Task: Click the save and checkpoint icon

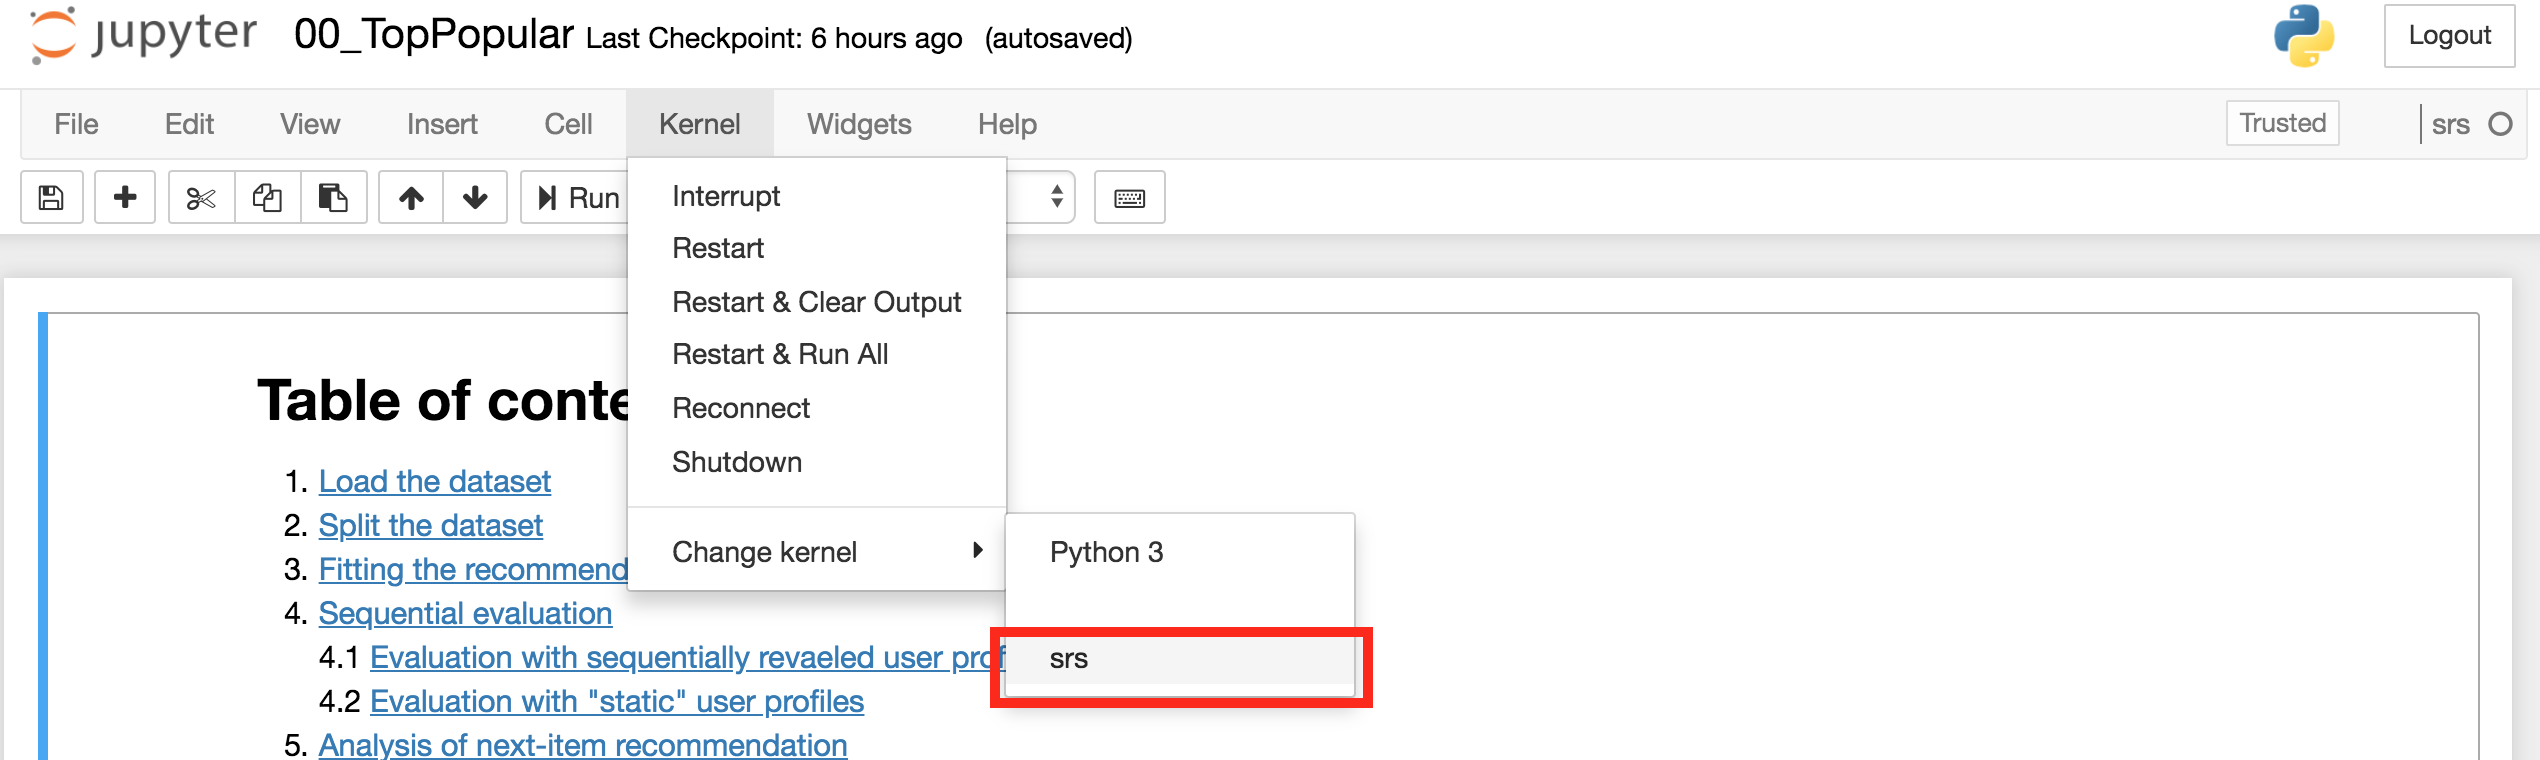Action: coord(52,197)
